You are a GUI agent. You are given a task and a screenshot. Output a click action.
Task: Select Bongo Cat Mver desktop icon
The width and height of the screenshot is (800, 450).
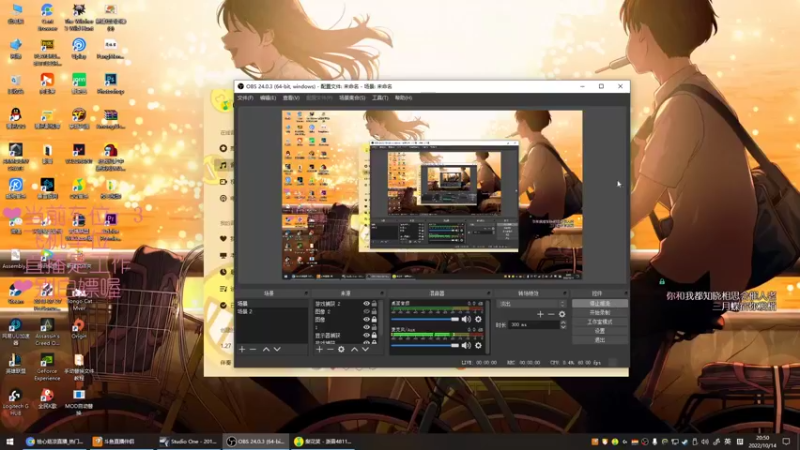79,299
